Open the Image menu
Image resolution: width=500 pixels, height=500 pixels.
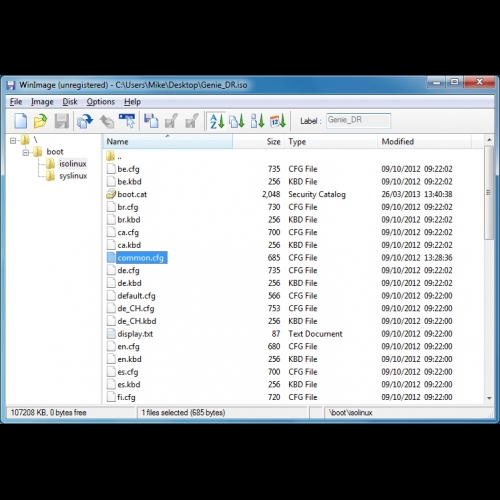pos(42,102)
